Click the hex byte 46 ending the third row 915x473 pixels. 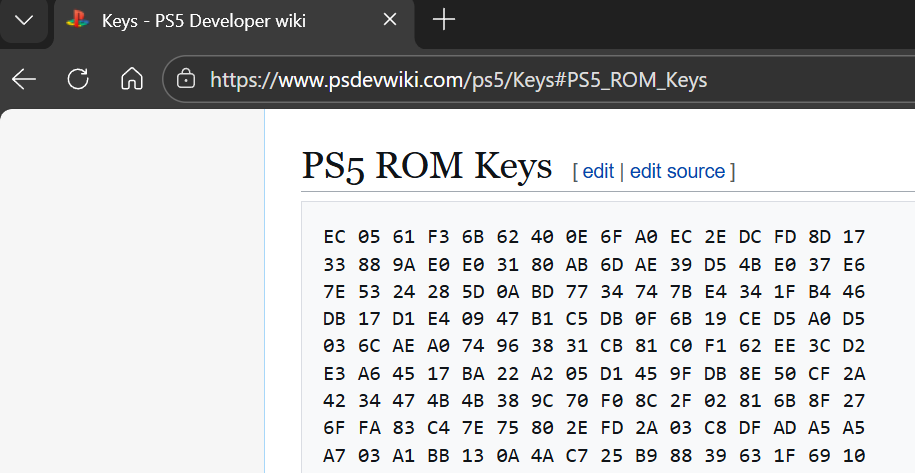[x=854, y=292]
